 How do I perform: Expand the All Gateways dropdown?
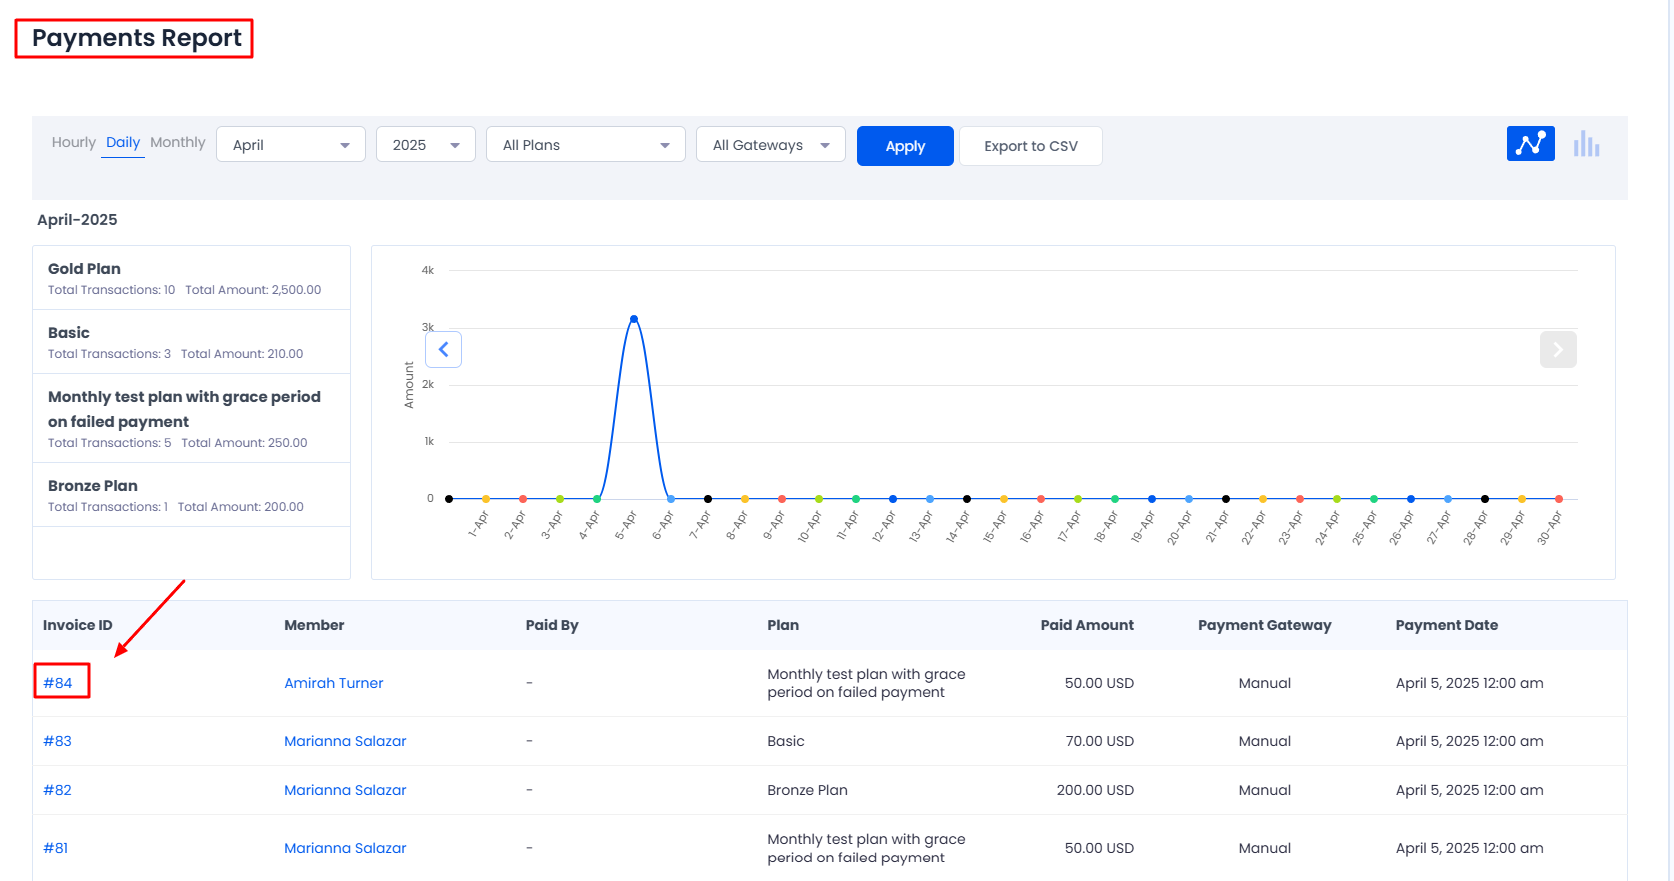tap(770, 145)
